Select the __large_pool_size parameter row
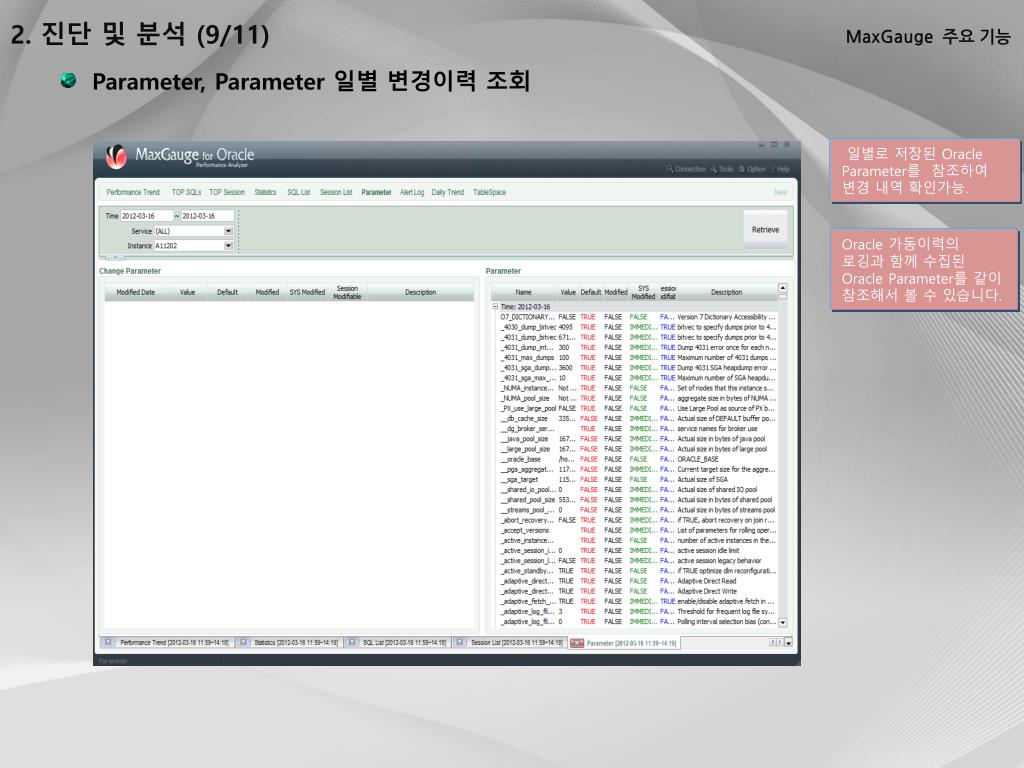The width and height of the screenshot is (1024, 768). point(637,449)
